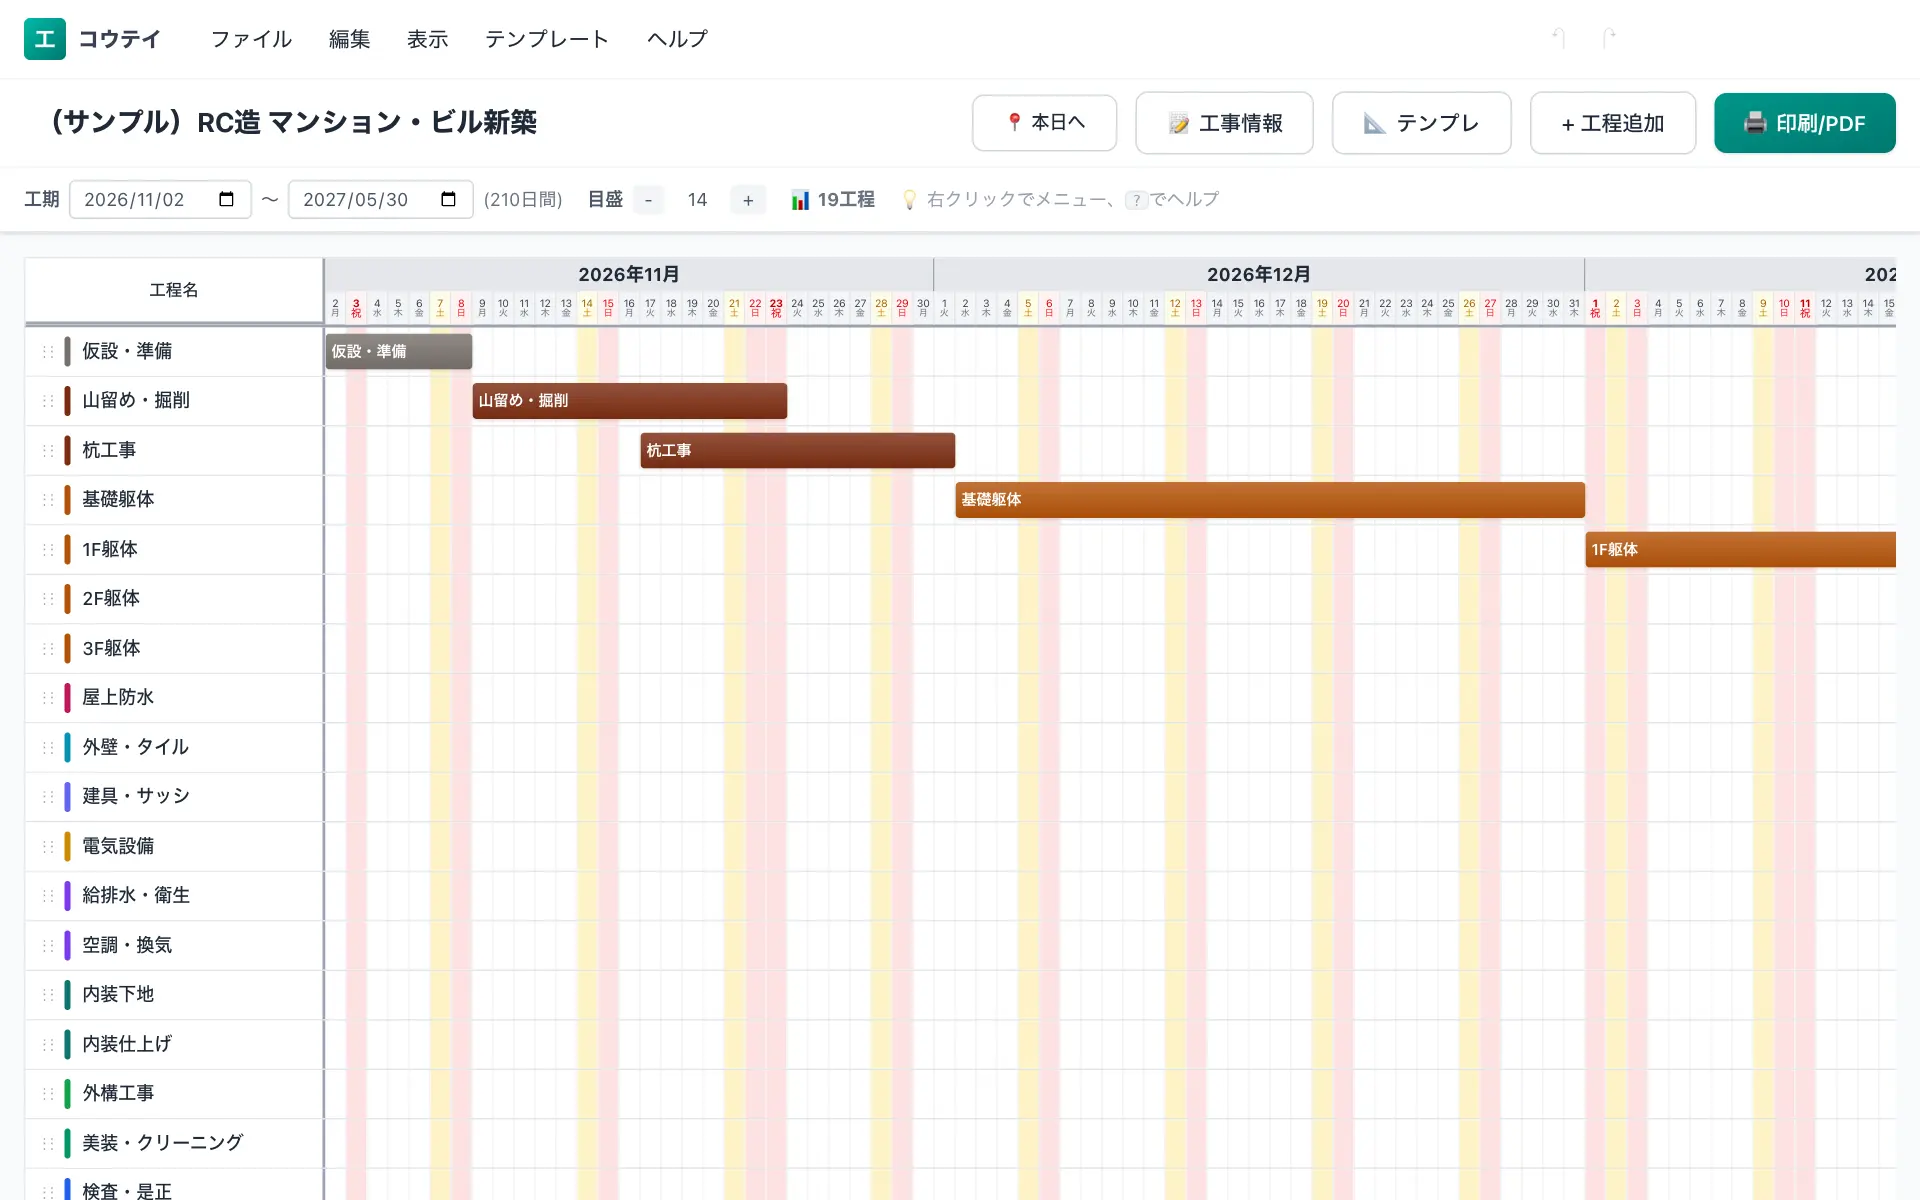Screen dimensions: 1920x1200
Task: Click drag handle of 屋上防水 row
Action: [x=47, y=697]
